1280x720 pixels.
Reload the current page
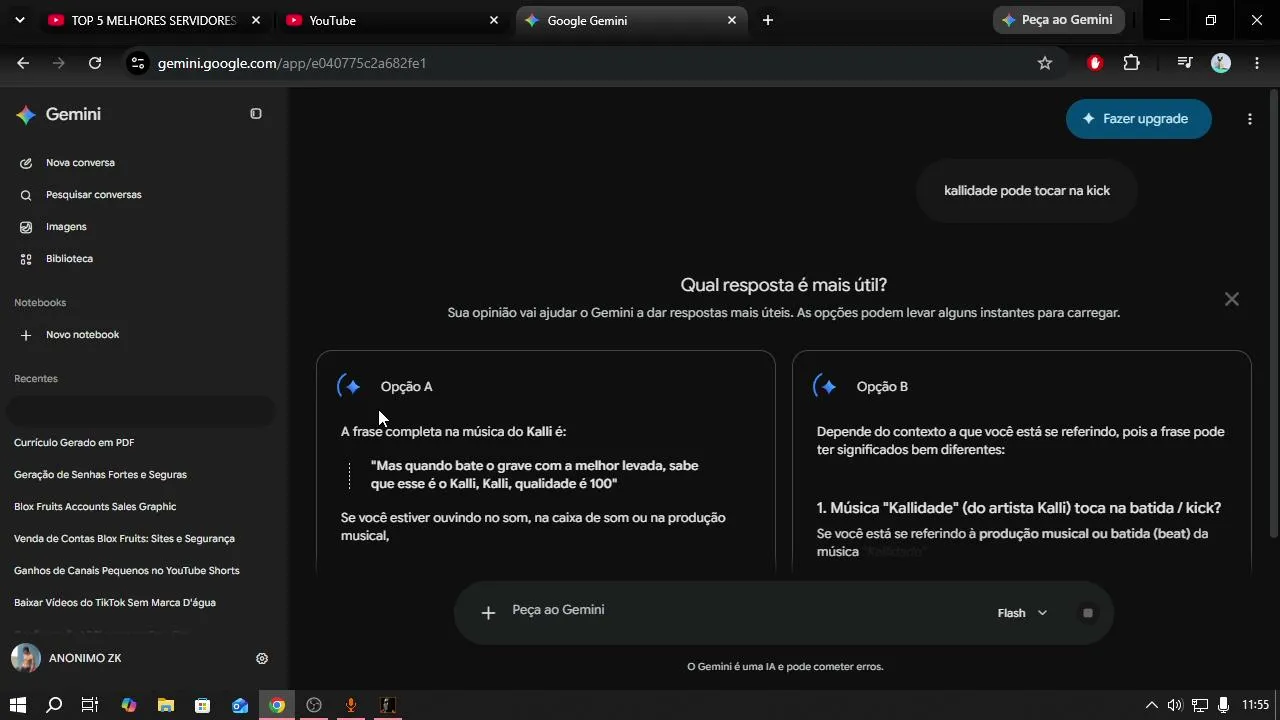click(x=95, y=63)
